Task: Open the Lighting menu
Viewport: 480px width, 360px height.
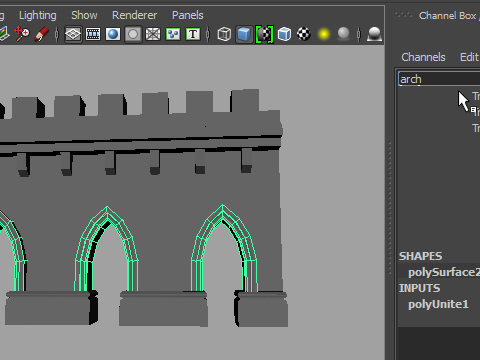Action: pos(38,15)
